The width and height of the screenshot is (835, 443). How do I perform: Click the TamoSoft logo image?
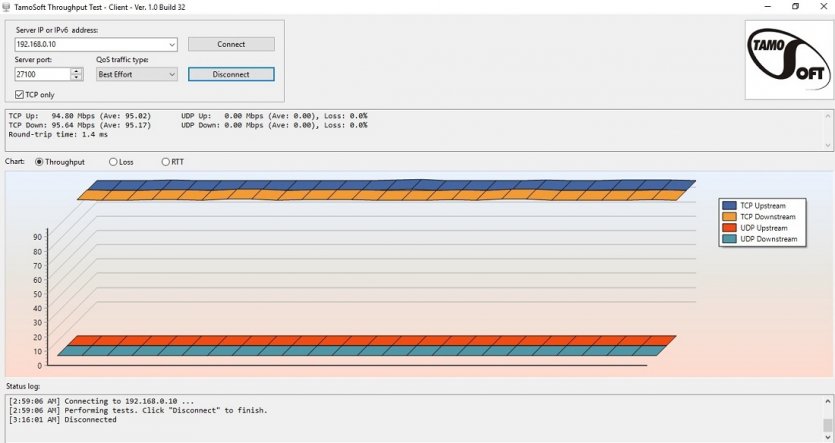[x=788, y=59]
